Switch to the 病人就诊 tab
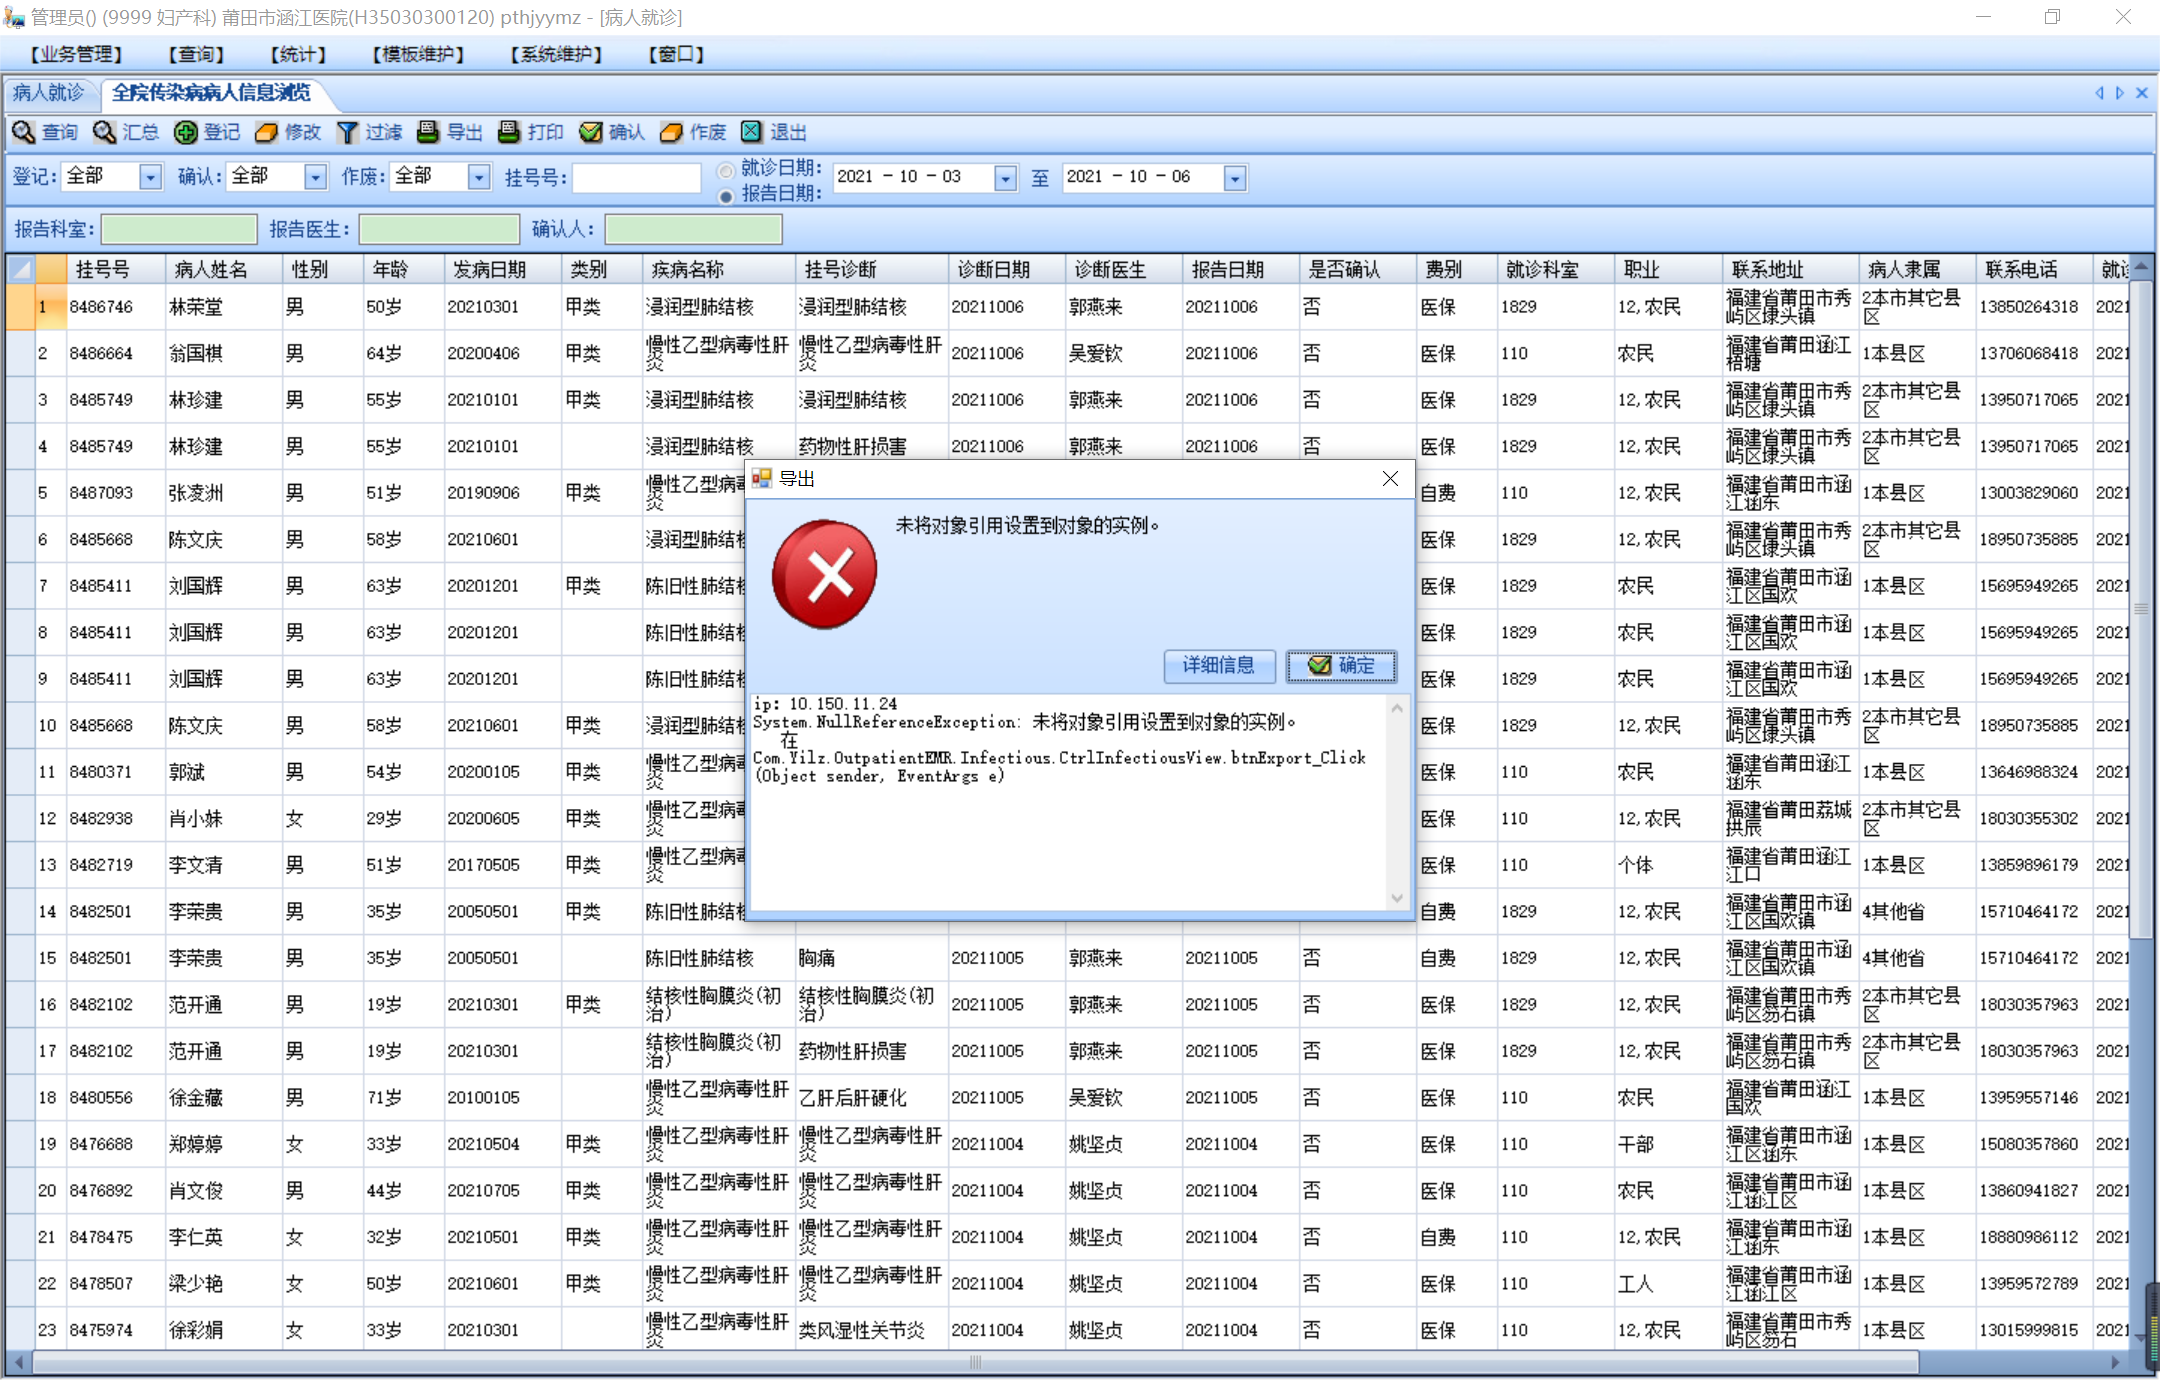 [48, 93]
